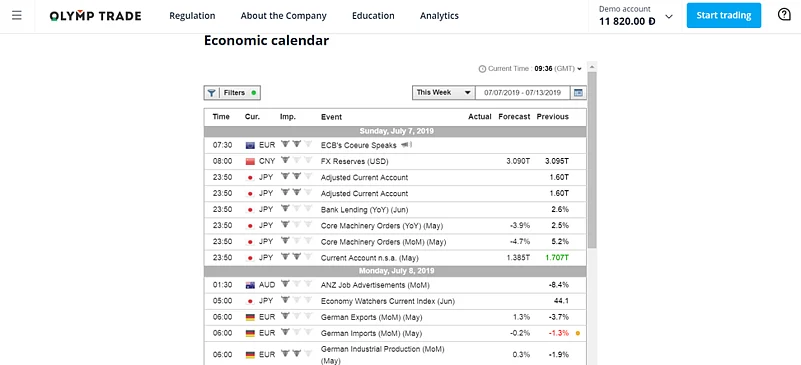Click the orange dot next to German Imports
801x365 pixels.
click(x=578, y=333)
